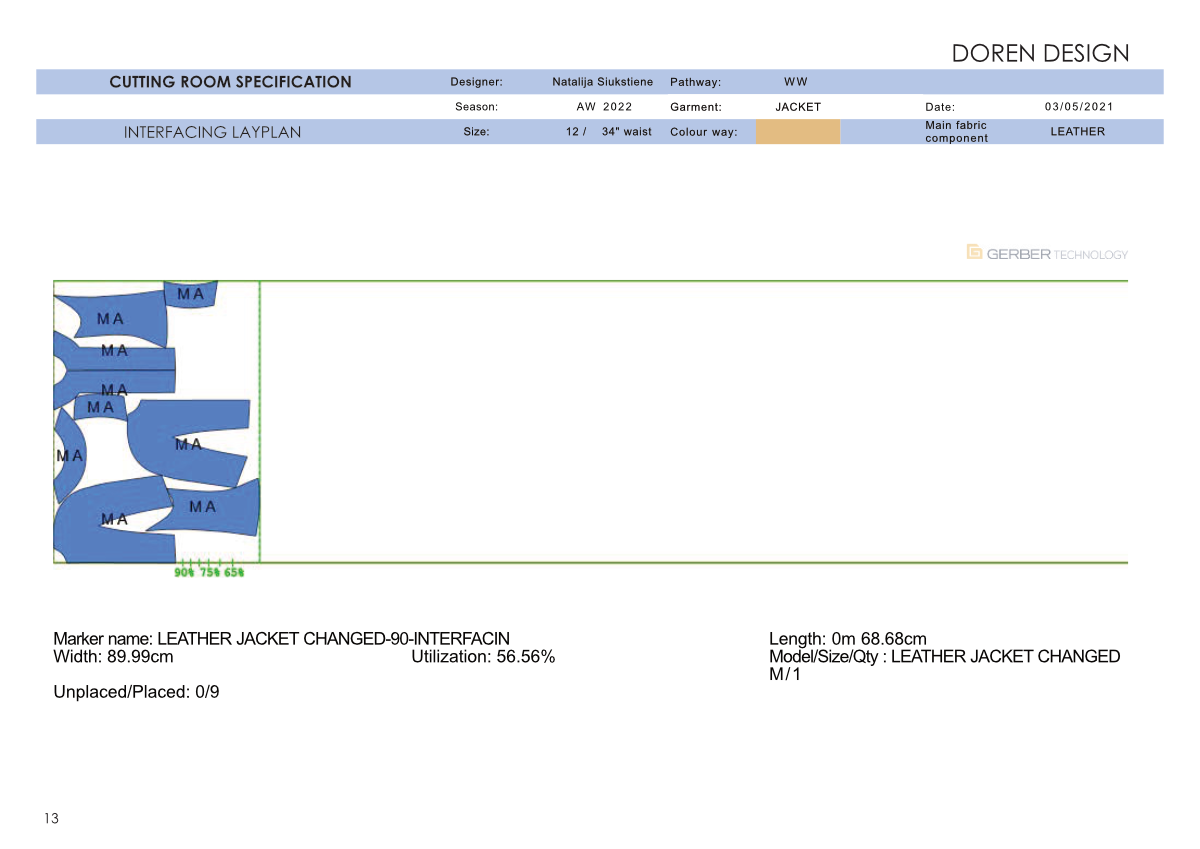Click the DOREN DESIGN heading
The width and height of the screenshot is (1200, 849).
pos(1040,53)
